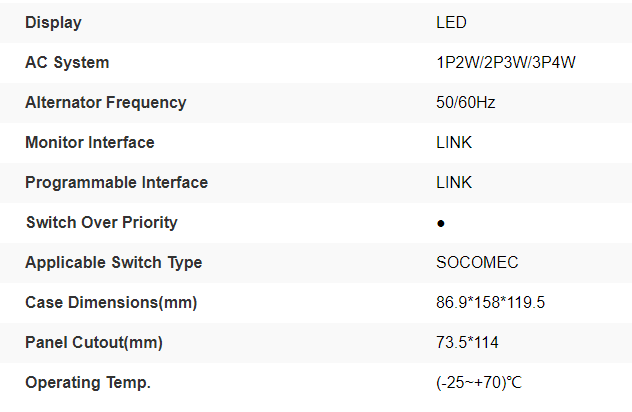Click the AC System label
This screenshot has width=632, height=412.
[x=67, y=62]
